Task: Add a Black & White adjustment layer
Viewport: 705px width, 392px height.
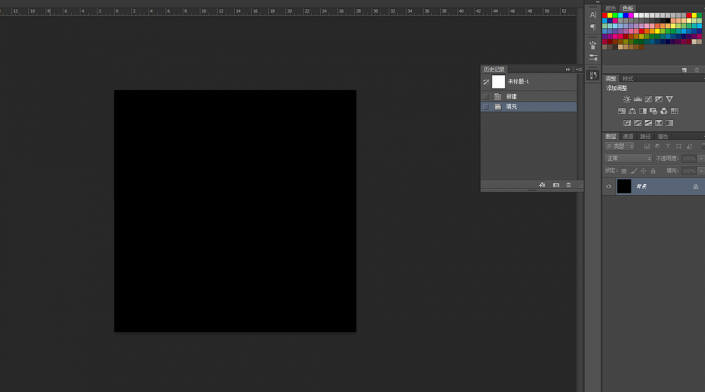Action: (x=643, y=111)
